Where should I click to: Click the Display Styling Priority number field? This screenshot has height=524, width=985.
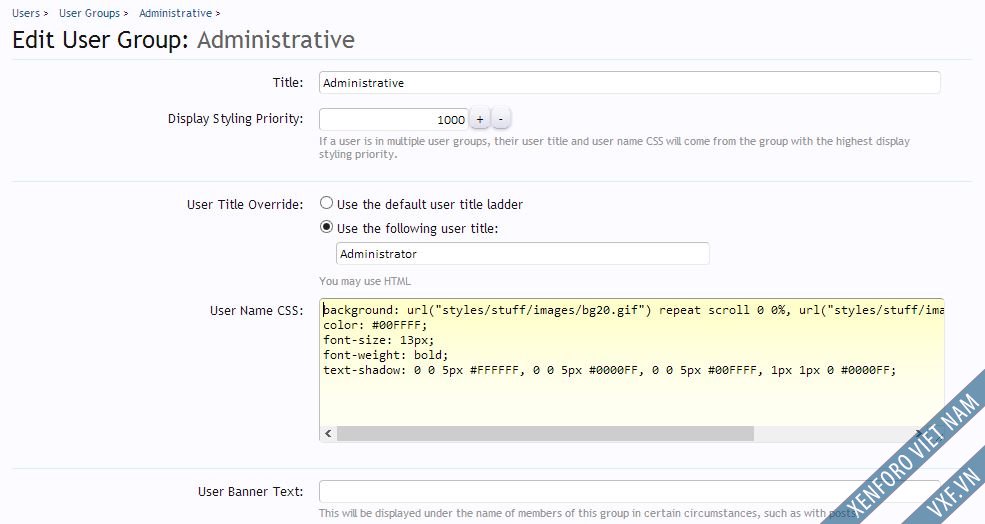tap(393, 119)
